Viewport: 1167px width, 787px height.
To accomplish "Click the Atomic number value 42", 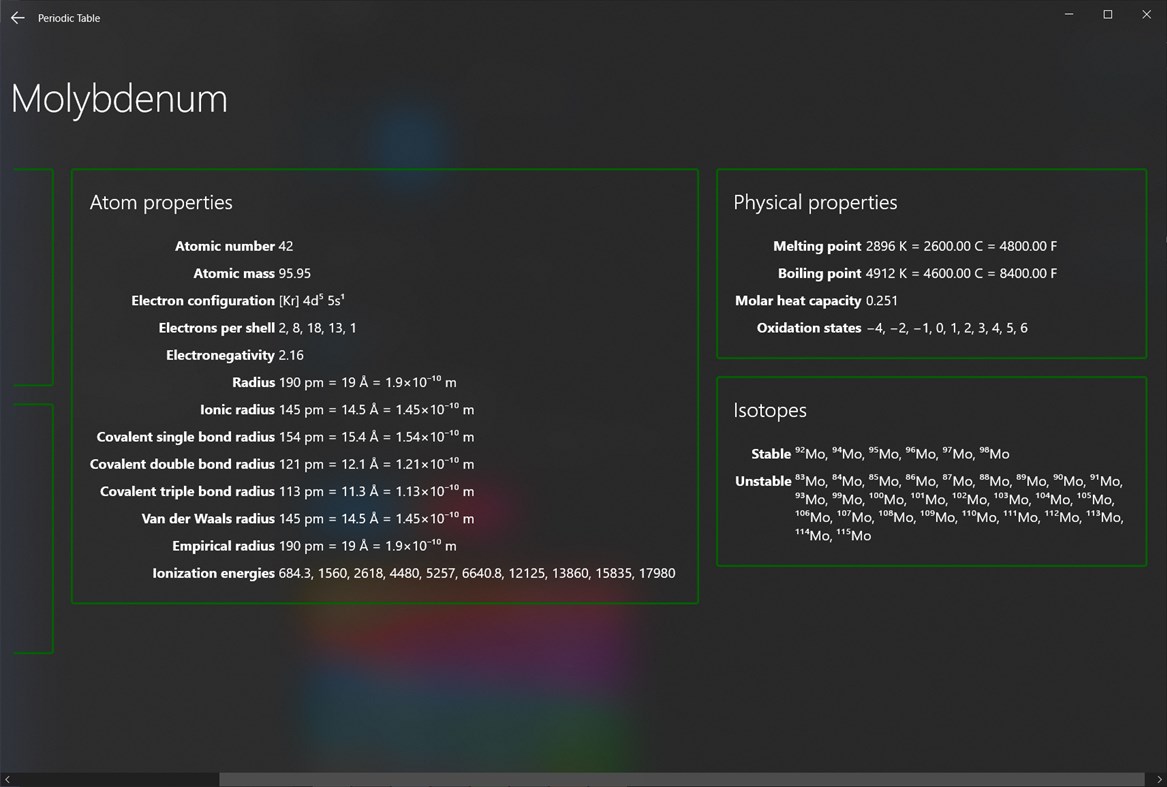I will click(x=286, y=246).
